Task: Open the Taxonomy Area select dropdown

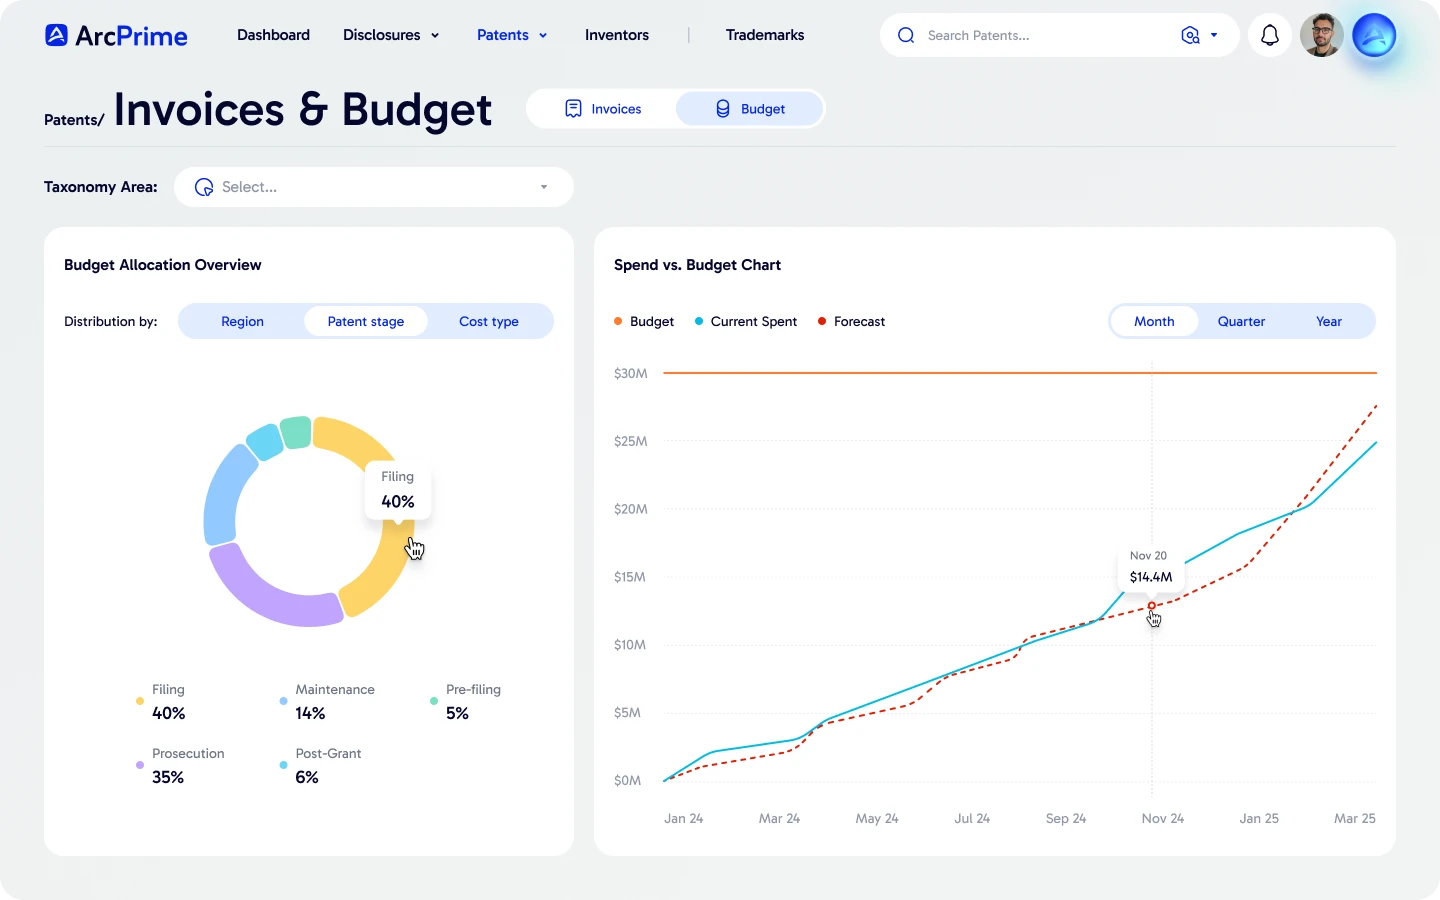Action: (374, 187)
